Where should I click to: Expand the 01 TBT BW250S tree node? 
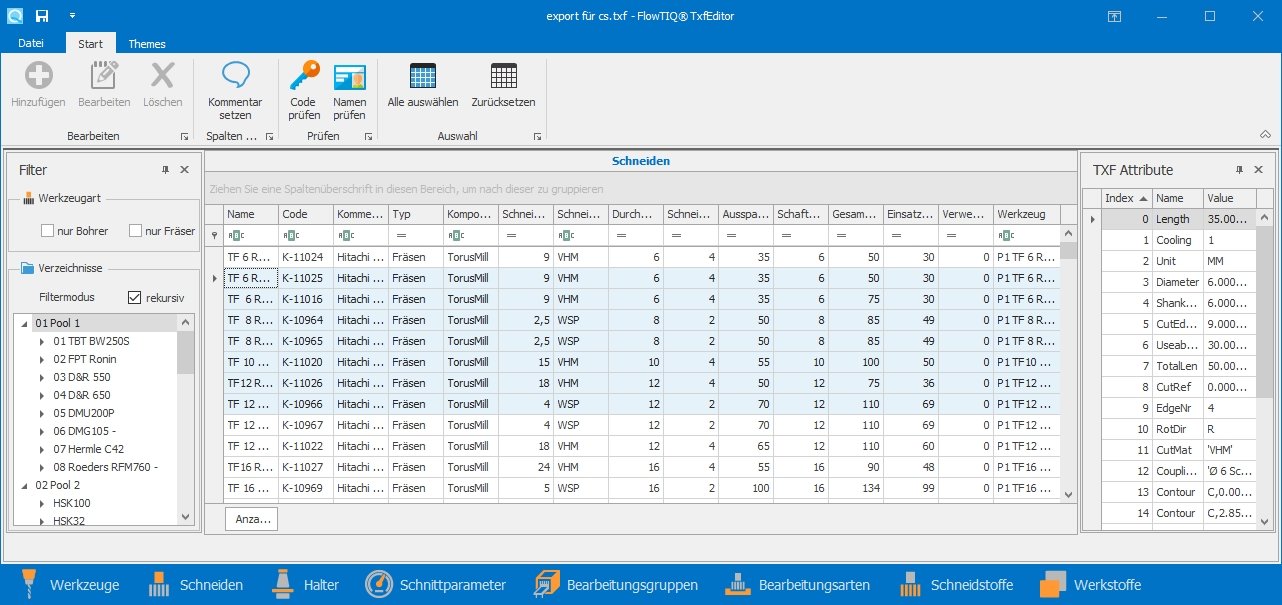click(42, 341)
